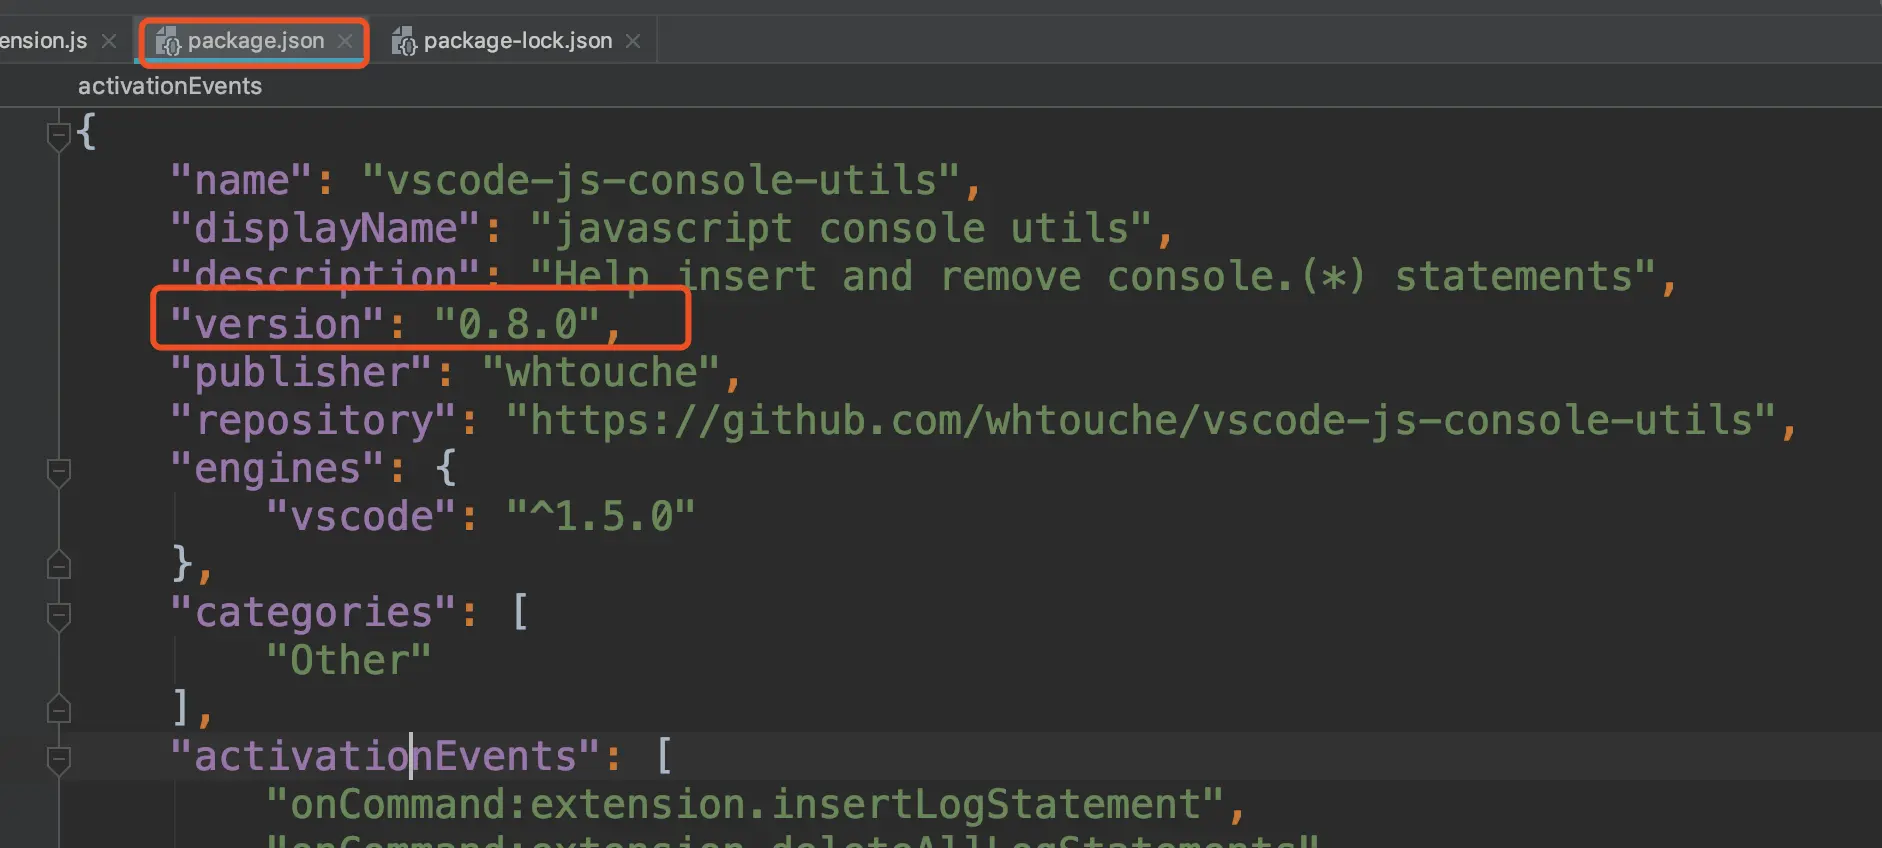Click the categories closing bracket fold marker
Viewport: 1882px width, 848px height.
click(x=59, y=709)
